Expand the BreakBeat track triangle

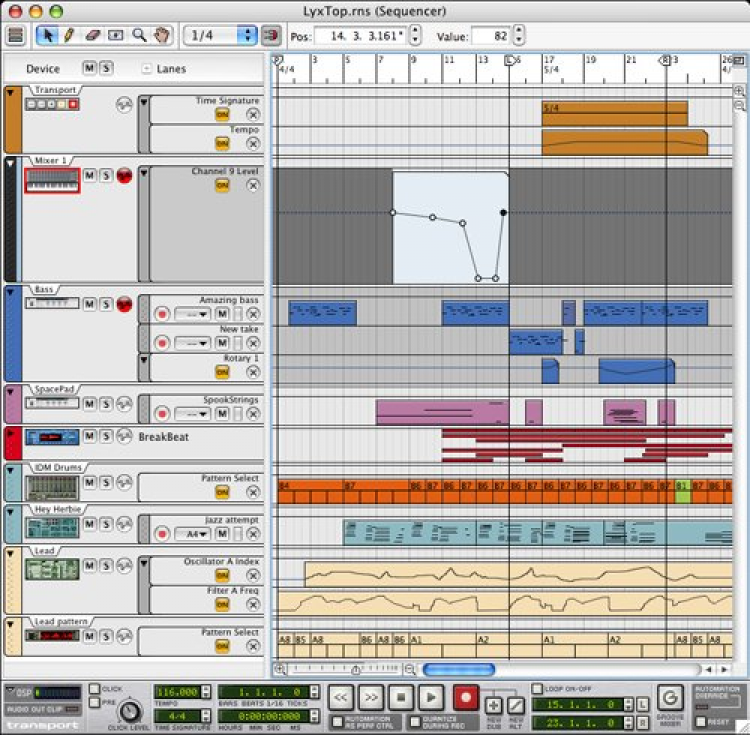[x=11, y=433]
